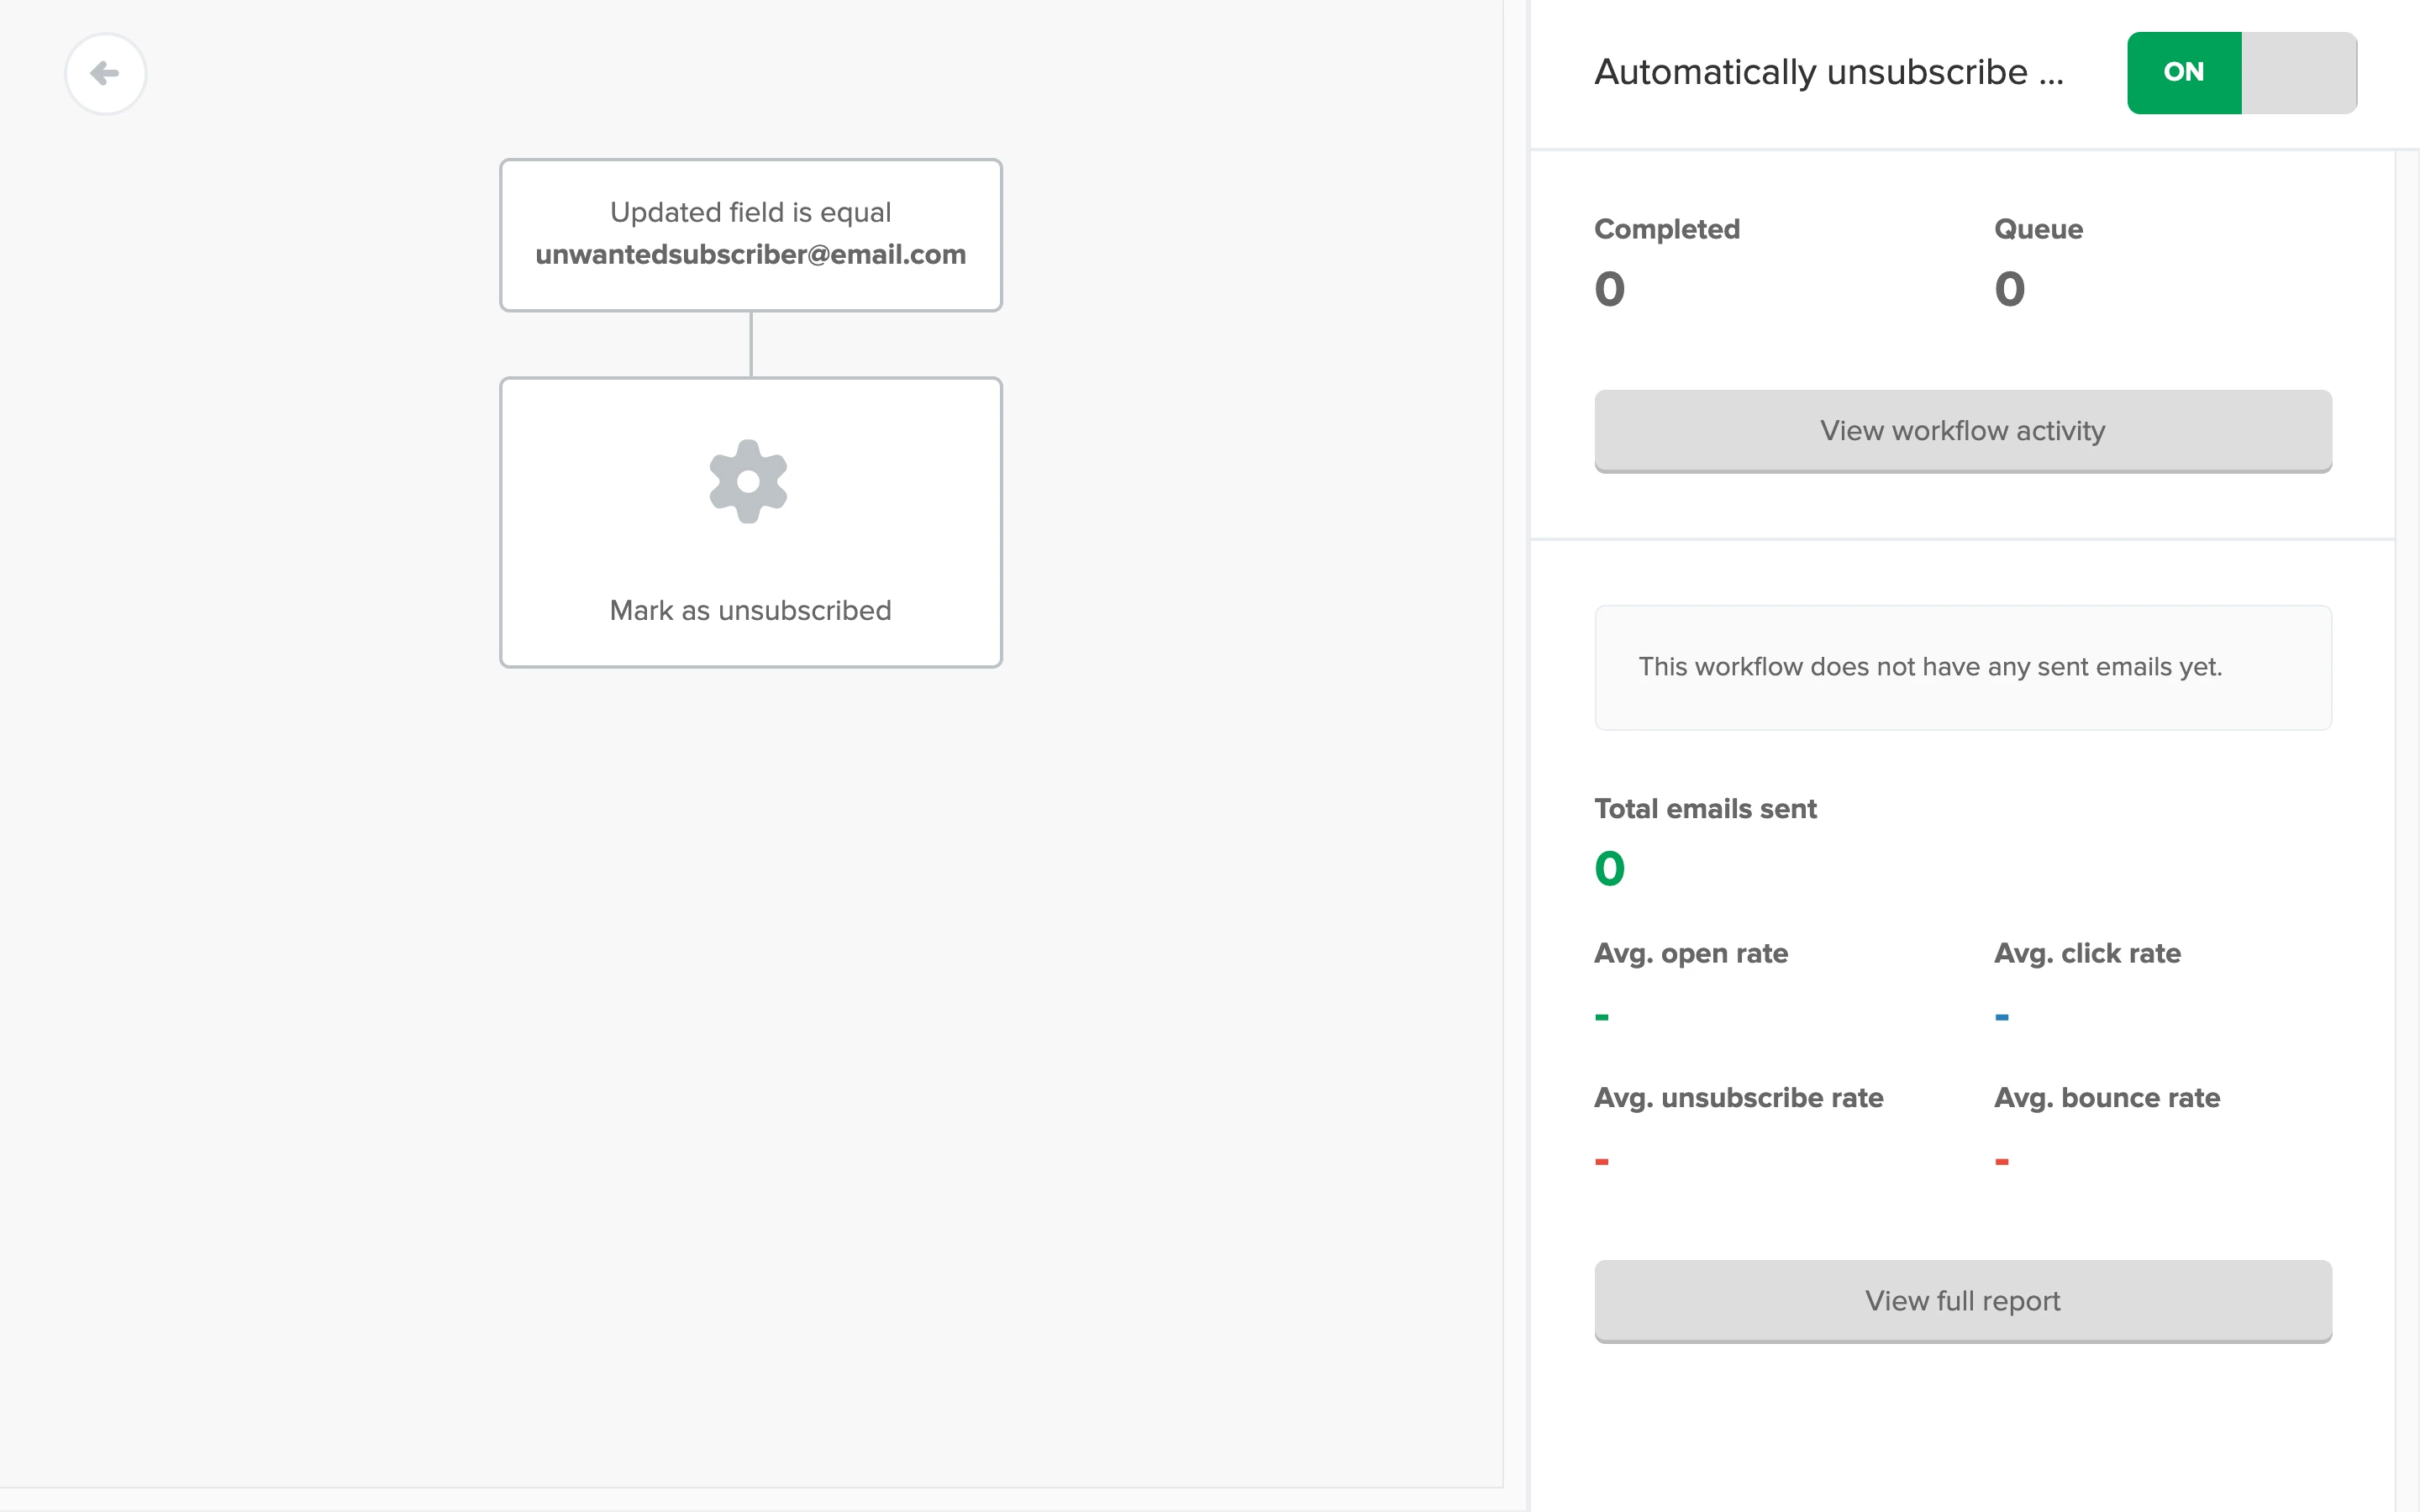The width and height of the screenshot is (2420, 1512).
Task: Select the Updated field is equal trigger
Action: [x=750, y=212]
